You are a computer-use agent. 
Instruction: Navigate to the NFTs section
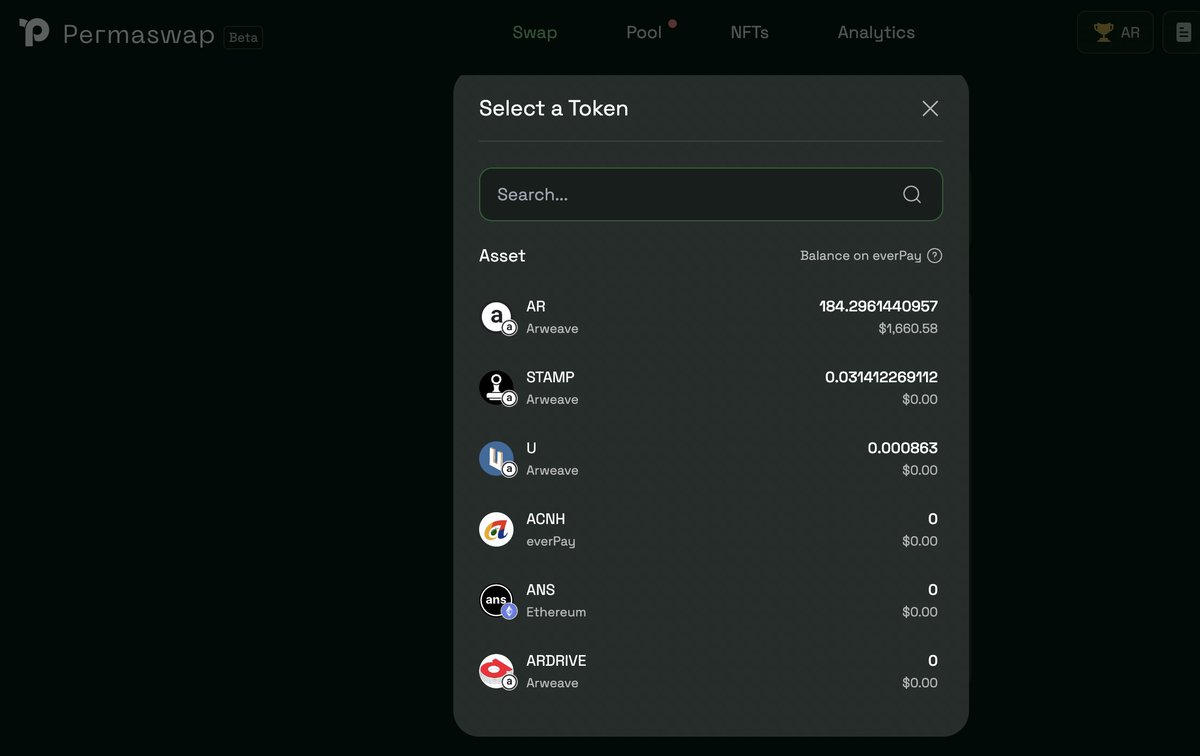749,32
